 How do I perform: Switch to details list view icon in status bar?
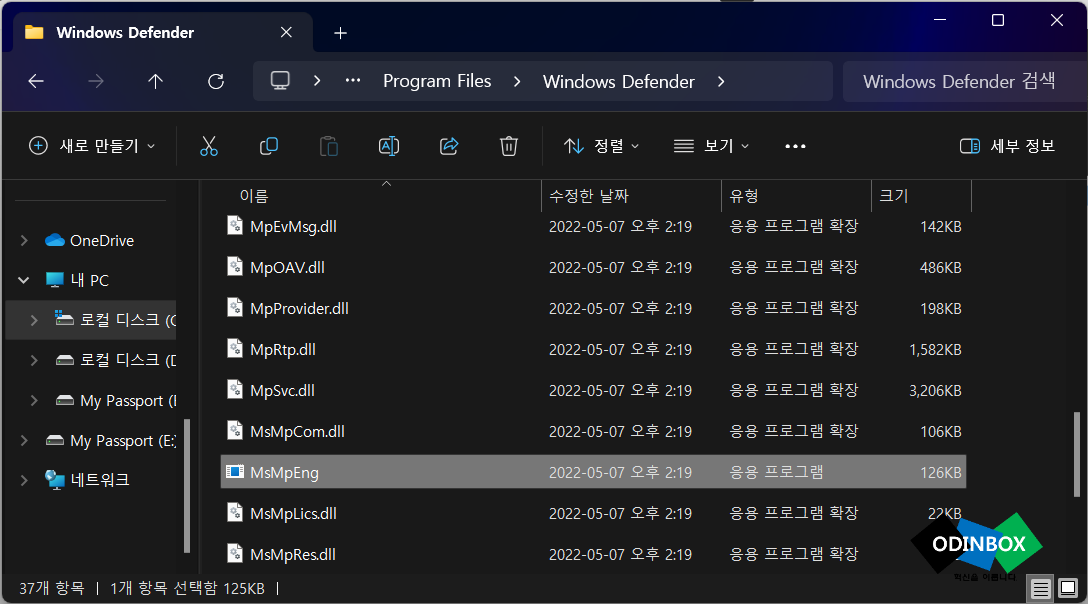point(1040,589)
